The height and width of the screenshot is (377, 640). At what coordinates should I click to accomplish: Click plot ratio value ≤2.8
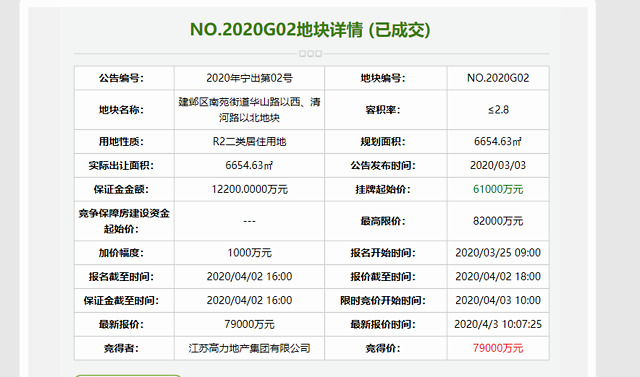tap(498, 110)
